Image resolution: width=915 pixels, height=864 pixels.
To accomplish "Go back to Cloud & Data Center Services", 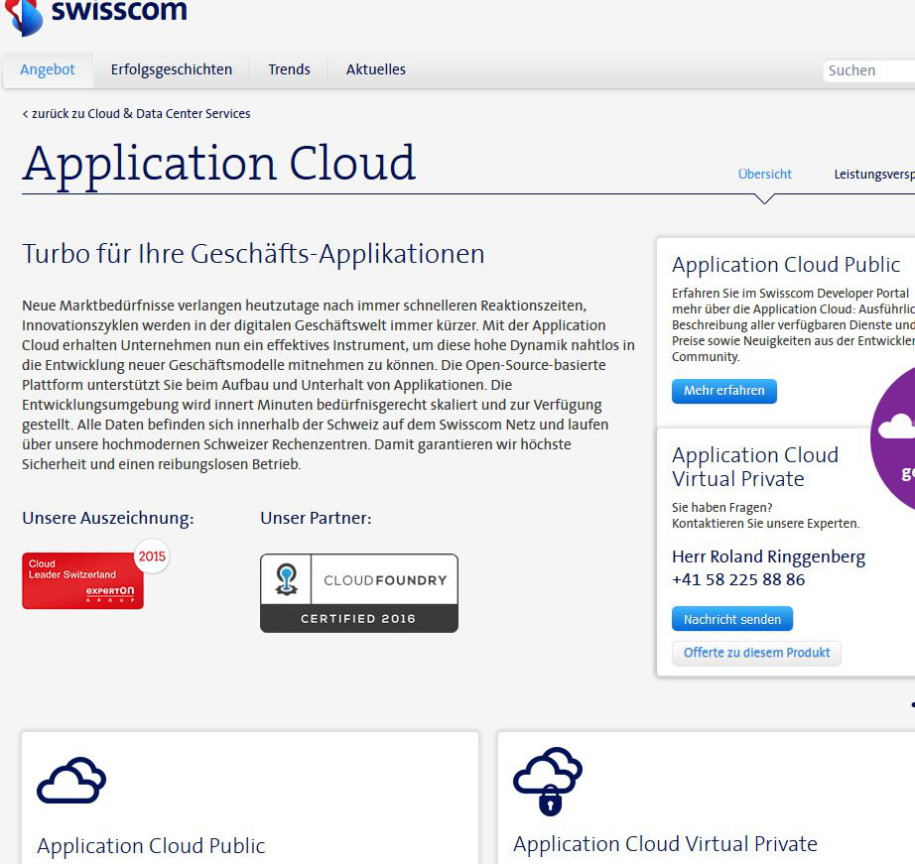I will tap(135, 113).
